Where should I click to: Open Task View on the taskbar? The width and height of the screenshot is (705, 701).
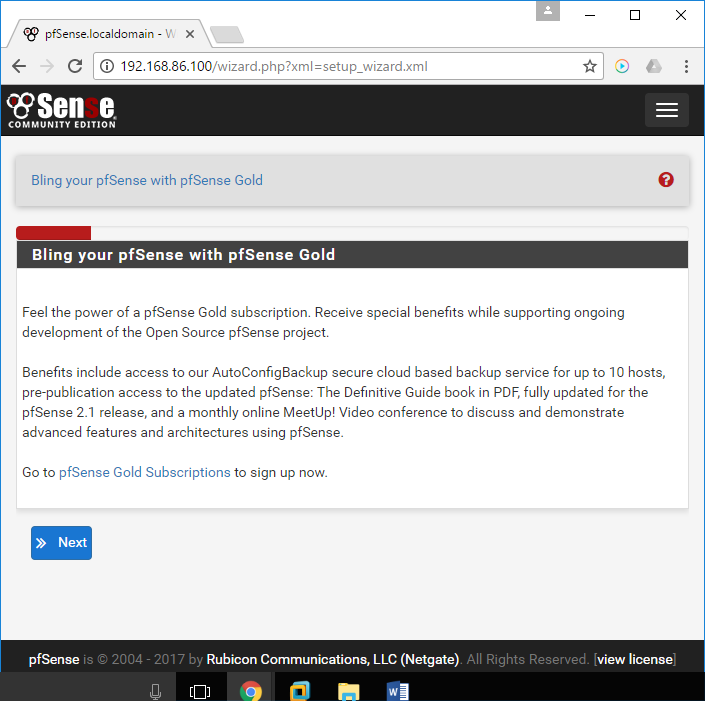[200, 691]
